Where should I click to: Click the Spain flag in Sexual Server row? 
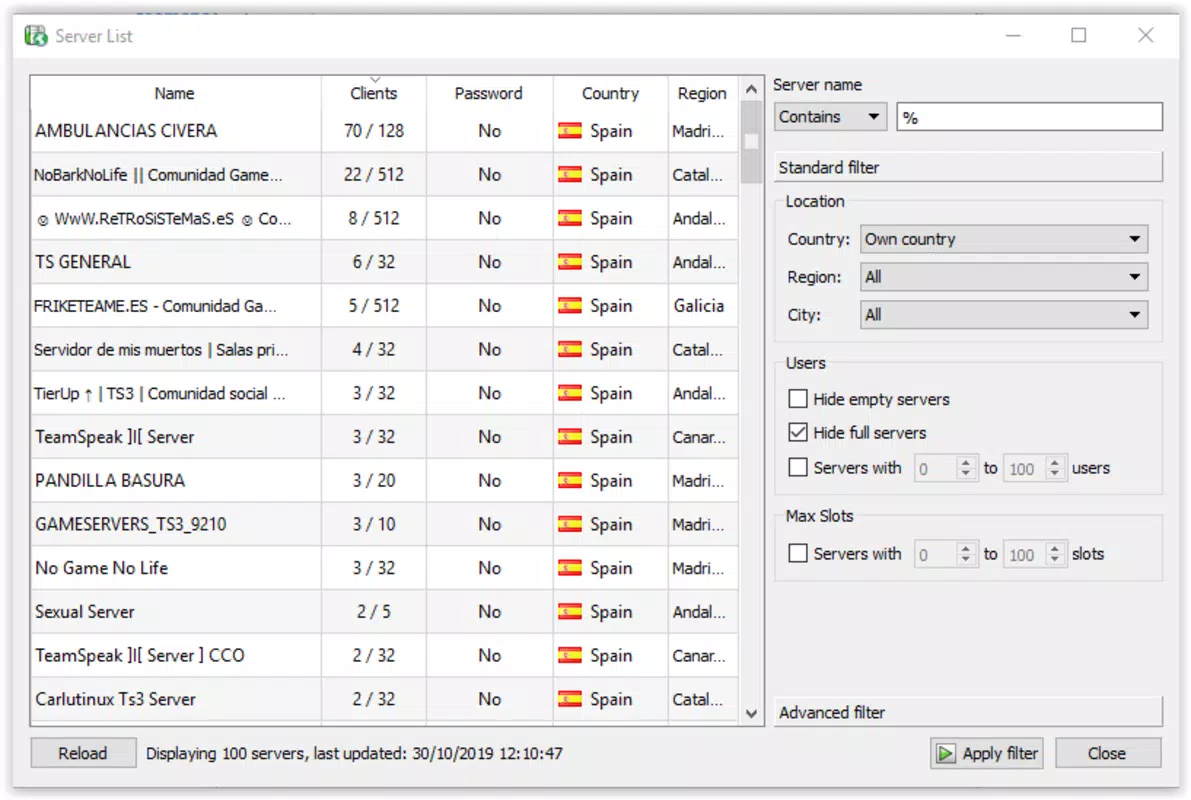click(570, 612)
